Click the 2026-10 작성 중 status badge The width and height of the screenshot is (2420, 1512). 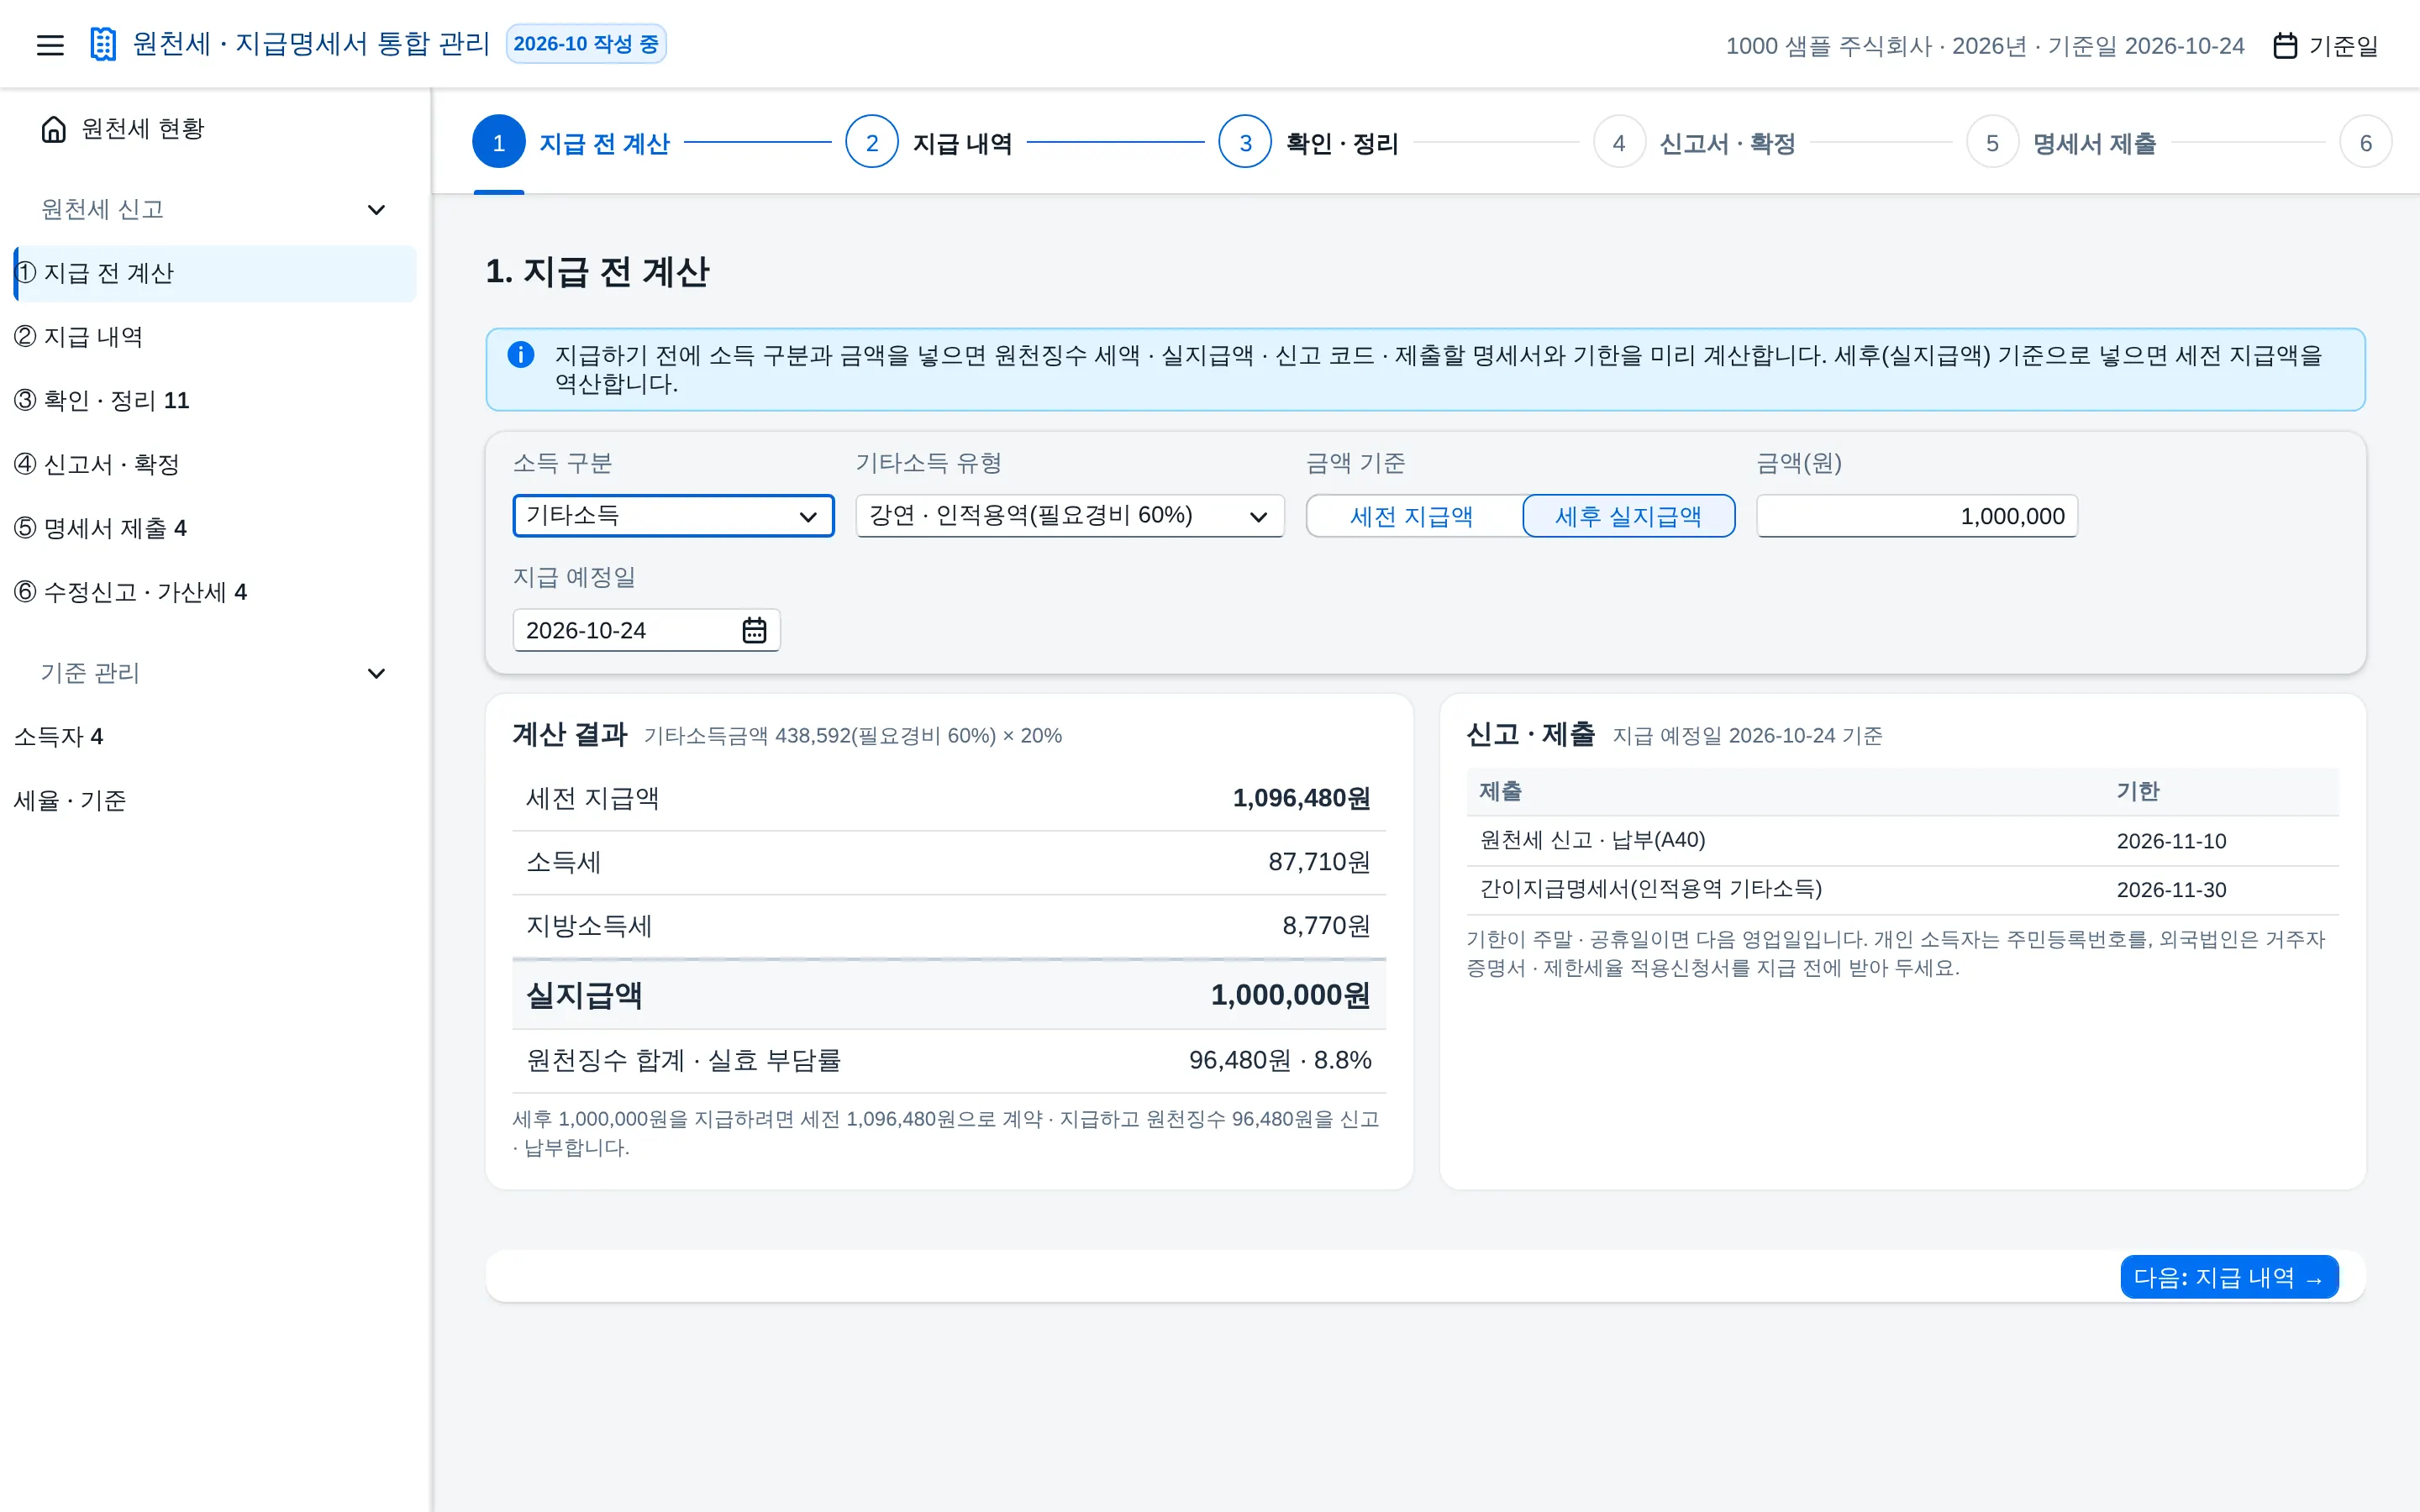pyautogui.click(x=586, y=44)
